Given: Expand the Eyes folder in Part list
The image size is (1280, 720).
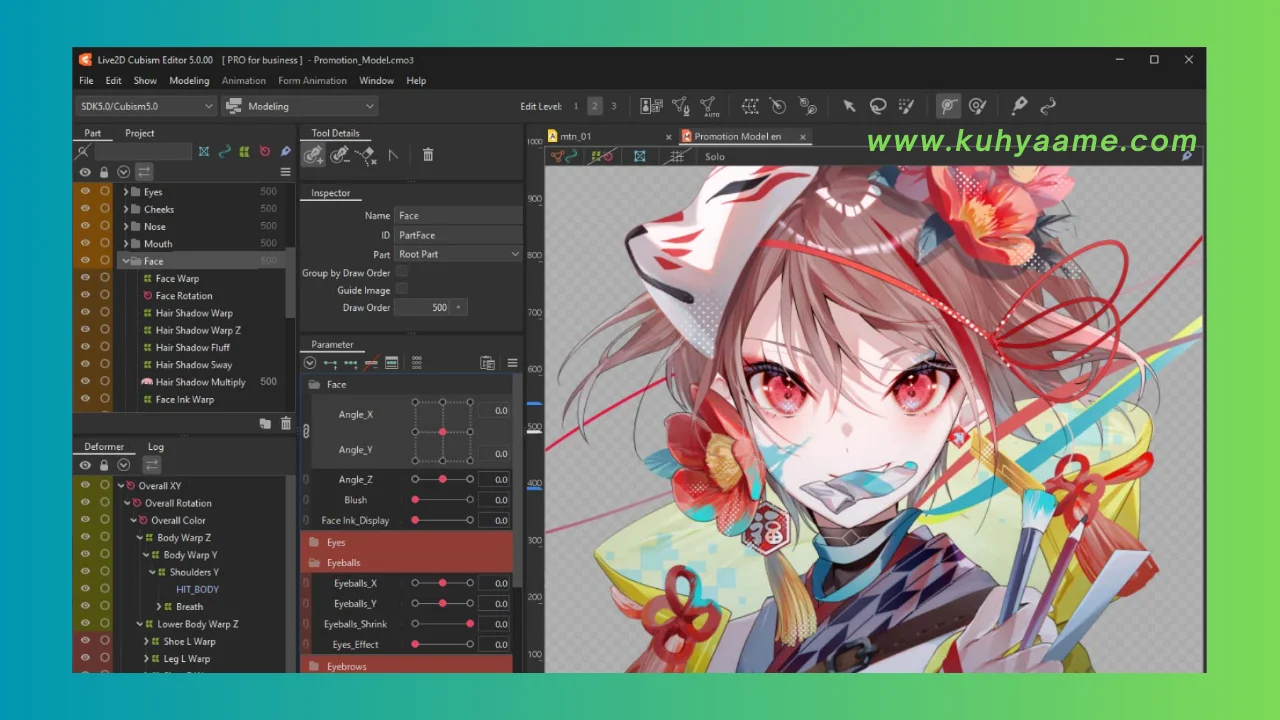Looking at the screenshot, I should [126, 192].
